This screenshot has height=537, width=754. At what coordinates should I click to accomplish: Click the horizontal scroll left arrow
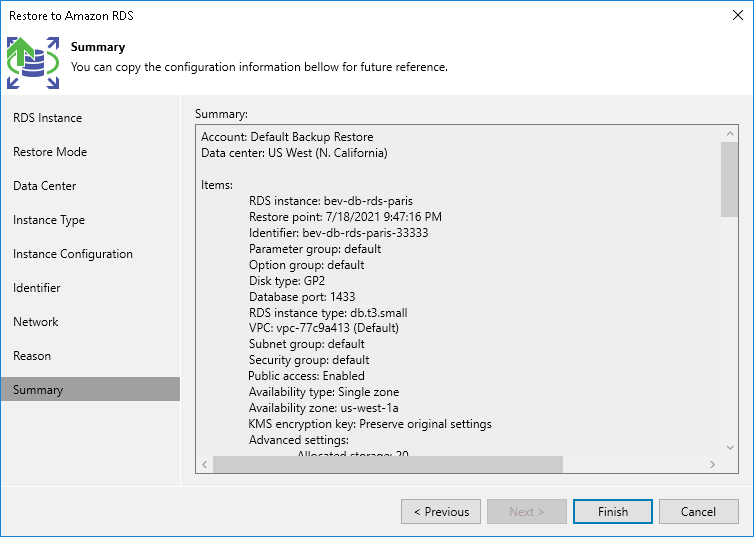click(205, 465)
